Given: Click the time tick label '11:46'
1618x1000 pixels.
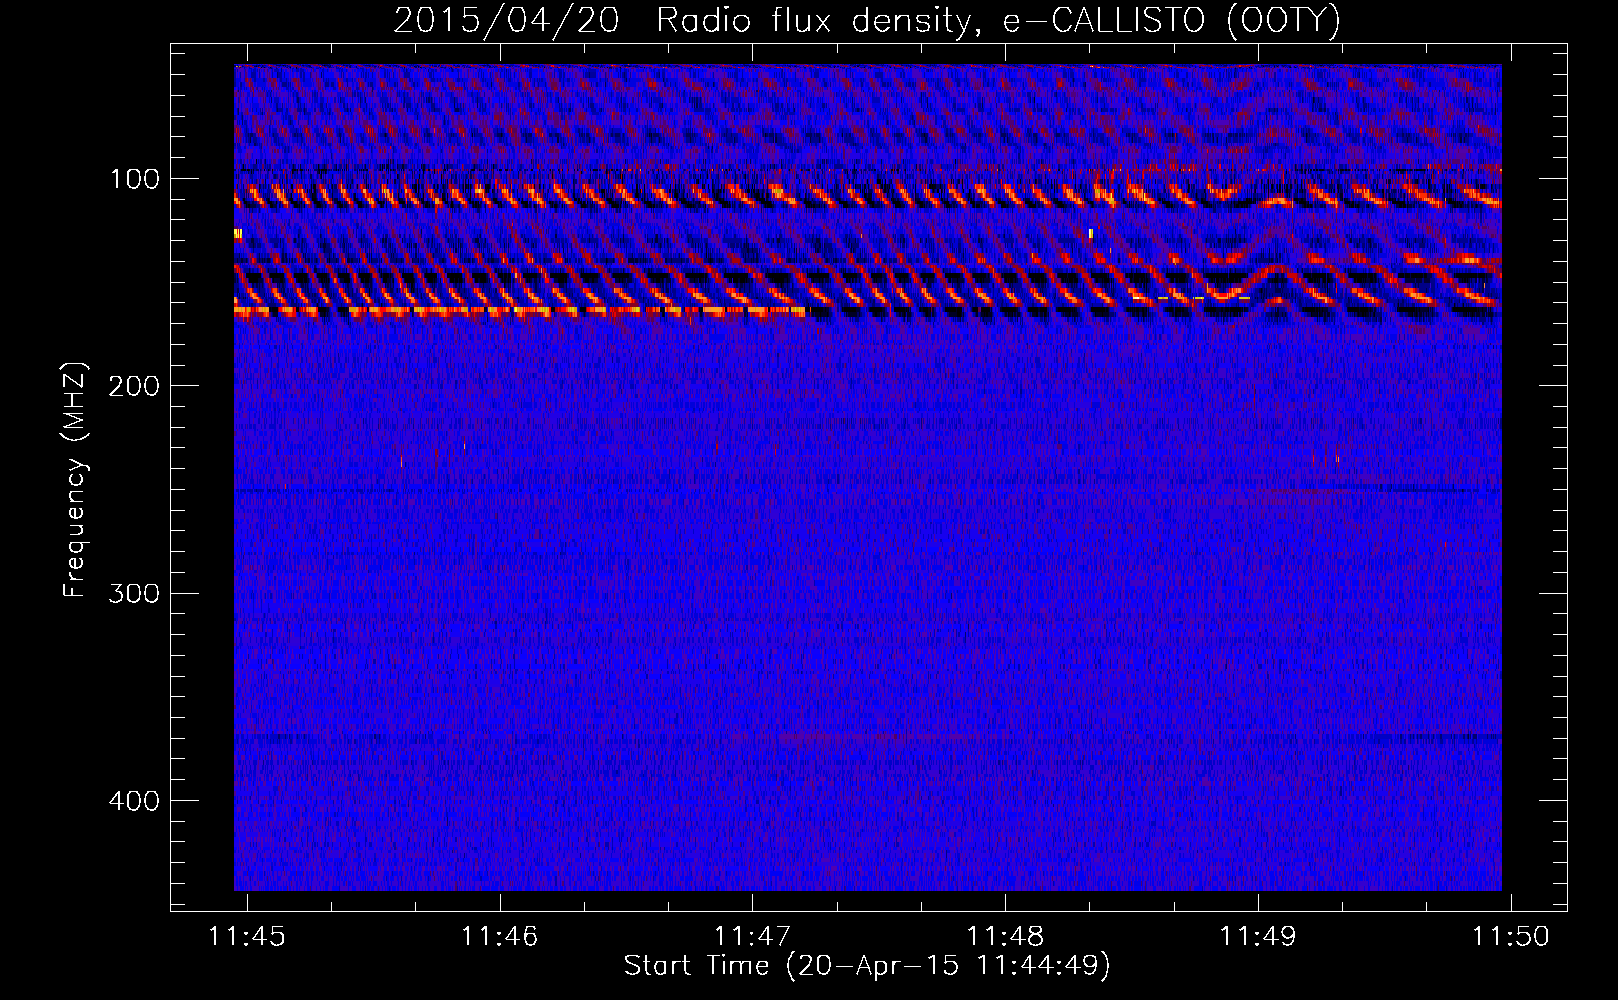Looking at the screenshot, I should [499, 936].
